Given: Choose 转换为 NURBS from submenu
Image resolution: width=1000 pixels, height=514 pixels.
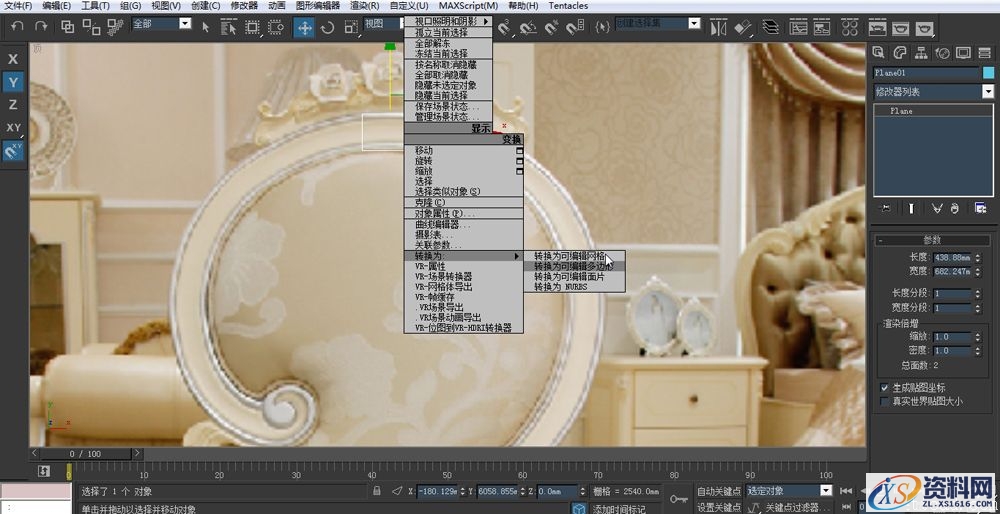Looking at the screenshot, I should [574, 287].
